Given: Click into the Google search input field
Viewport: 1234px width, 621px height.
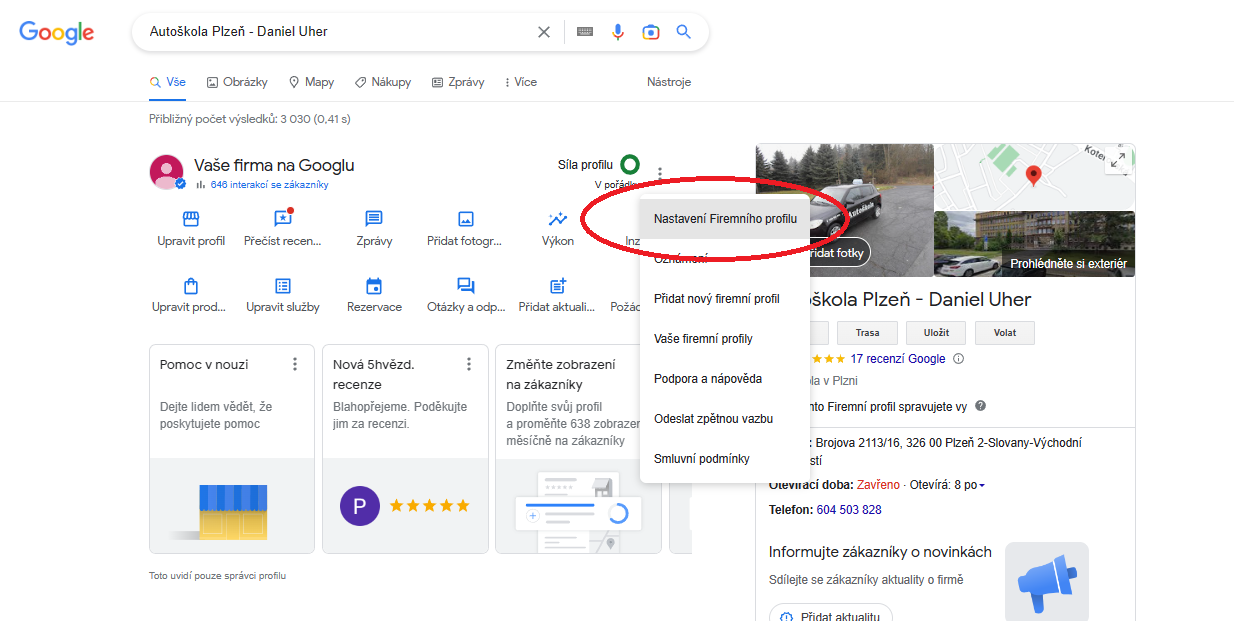Looking at the screenshot, I should (340, 32).
